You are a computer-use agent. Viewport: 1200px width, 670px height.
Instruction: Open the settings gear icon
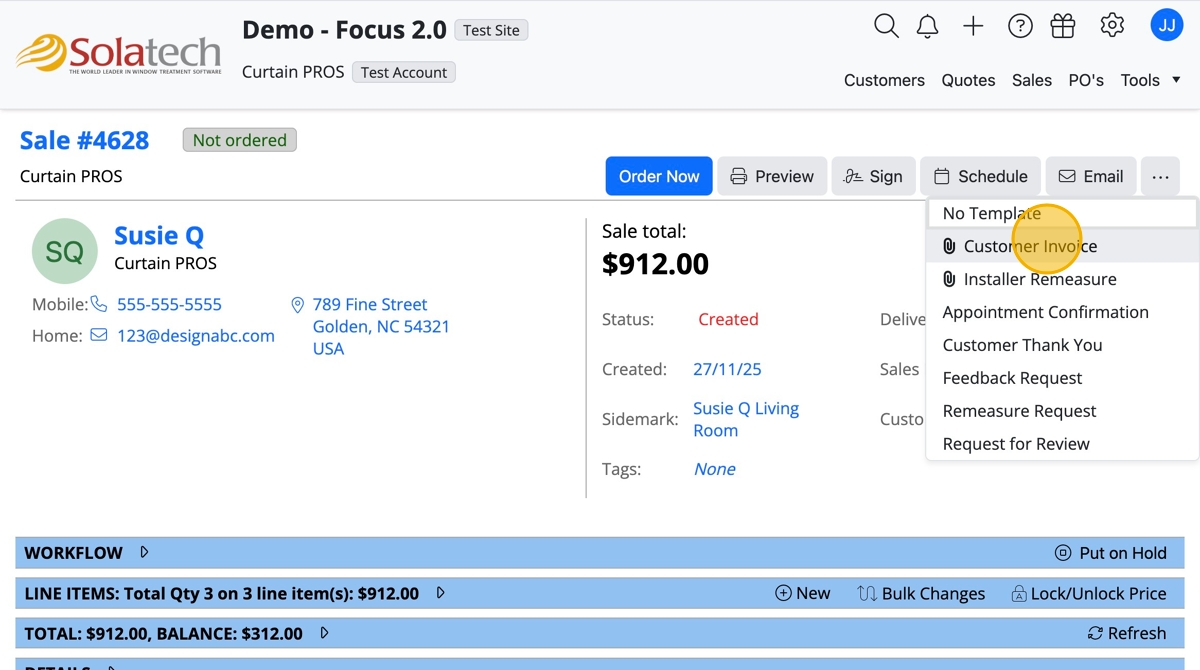1112,26
